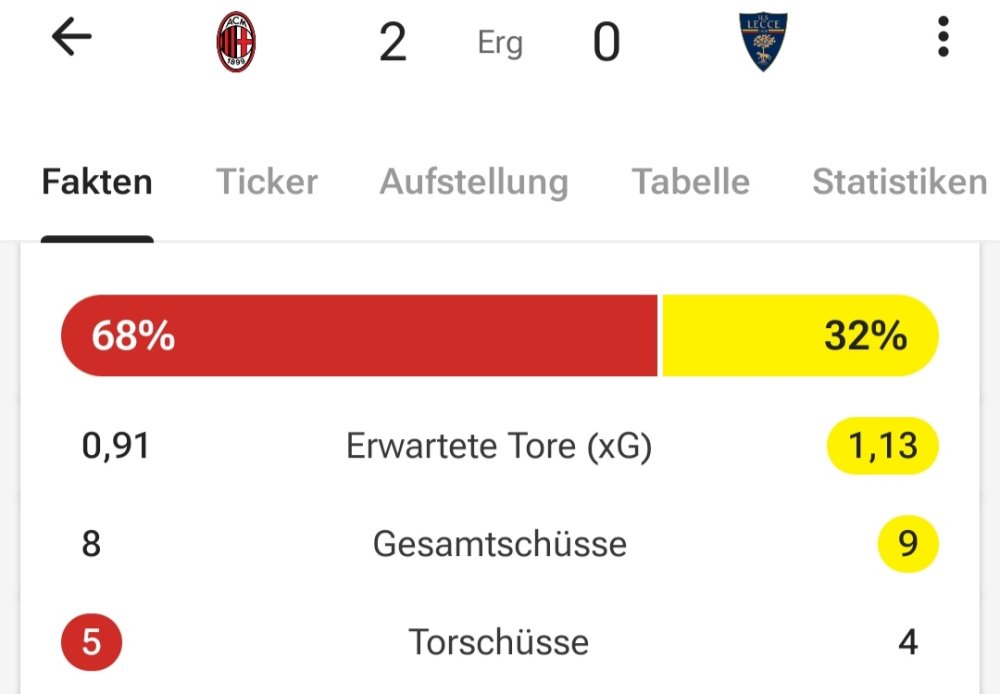Image resolution: width=1000 pixels, height=694 pixels.
Task: Click the Gesamtschüsse stat label
Action: 500,544
